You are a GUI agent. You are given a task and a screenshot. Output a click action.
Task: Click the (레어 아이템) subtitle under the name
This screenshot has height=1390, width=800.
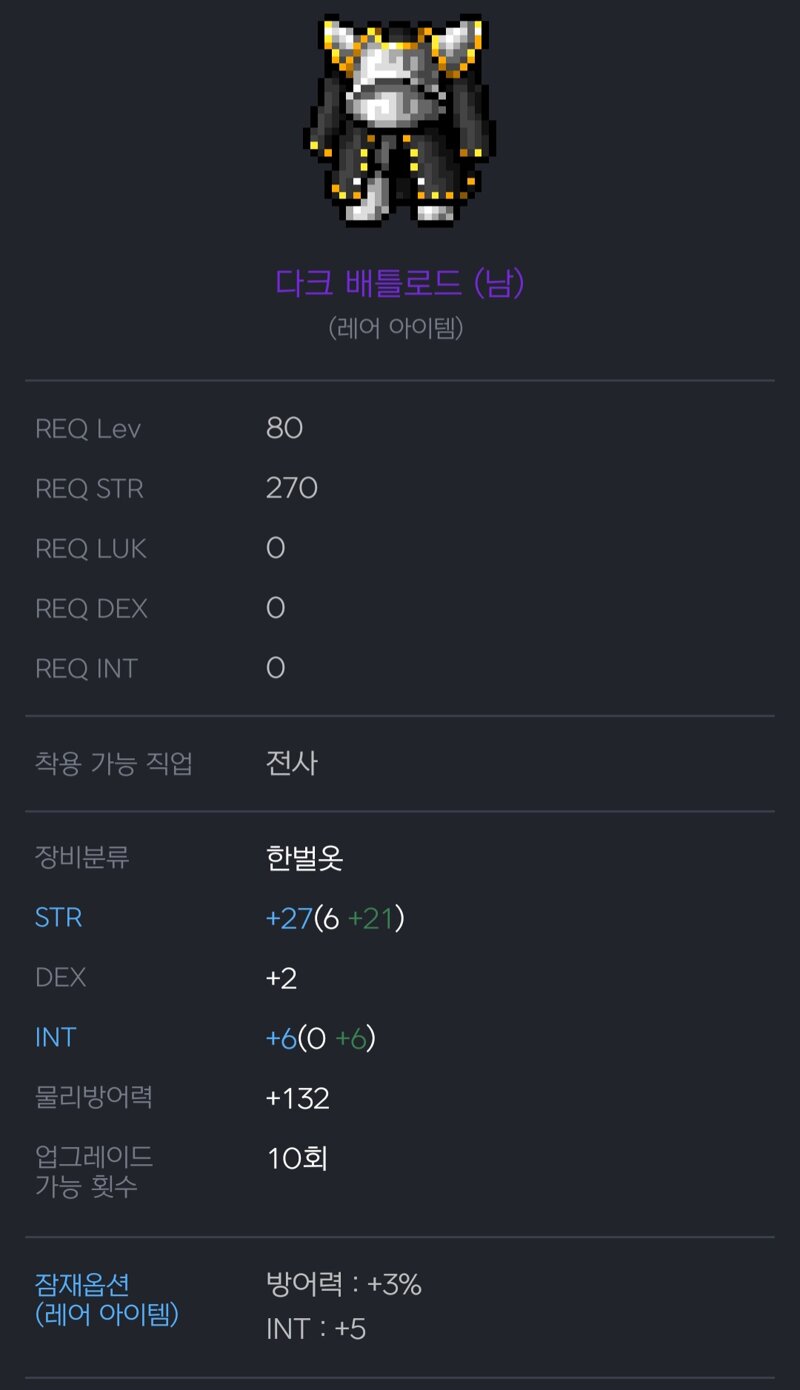point(396,328)
